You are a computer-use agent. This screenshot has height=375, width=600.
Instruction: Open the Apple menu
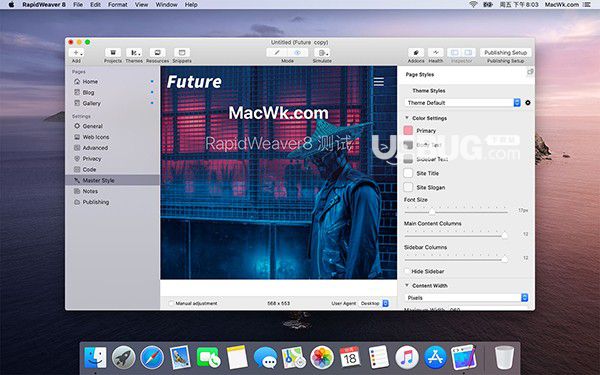(11, 5)
